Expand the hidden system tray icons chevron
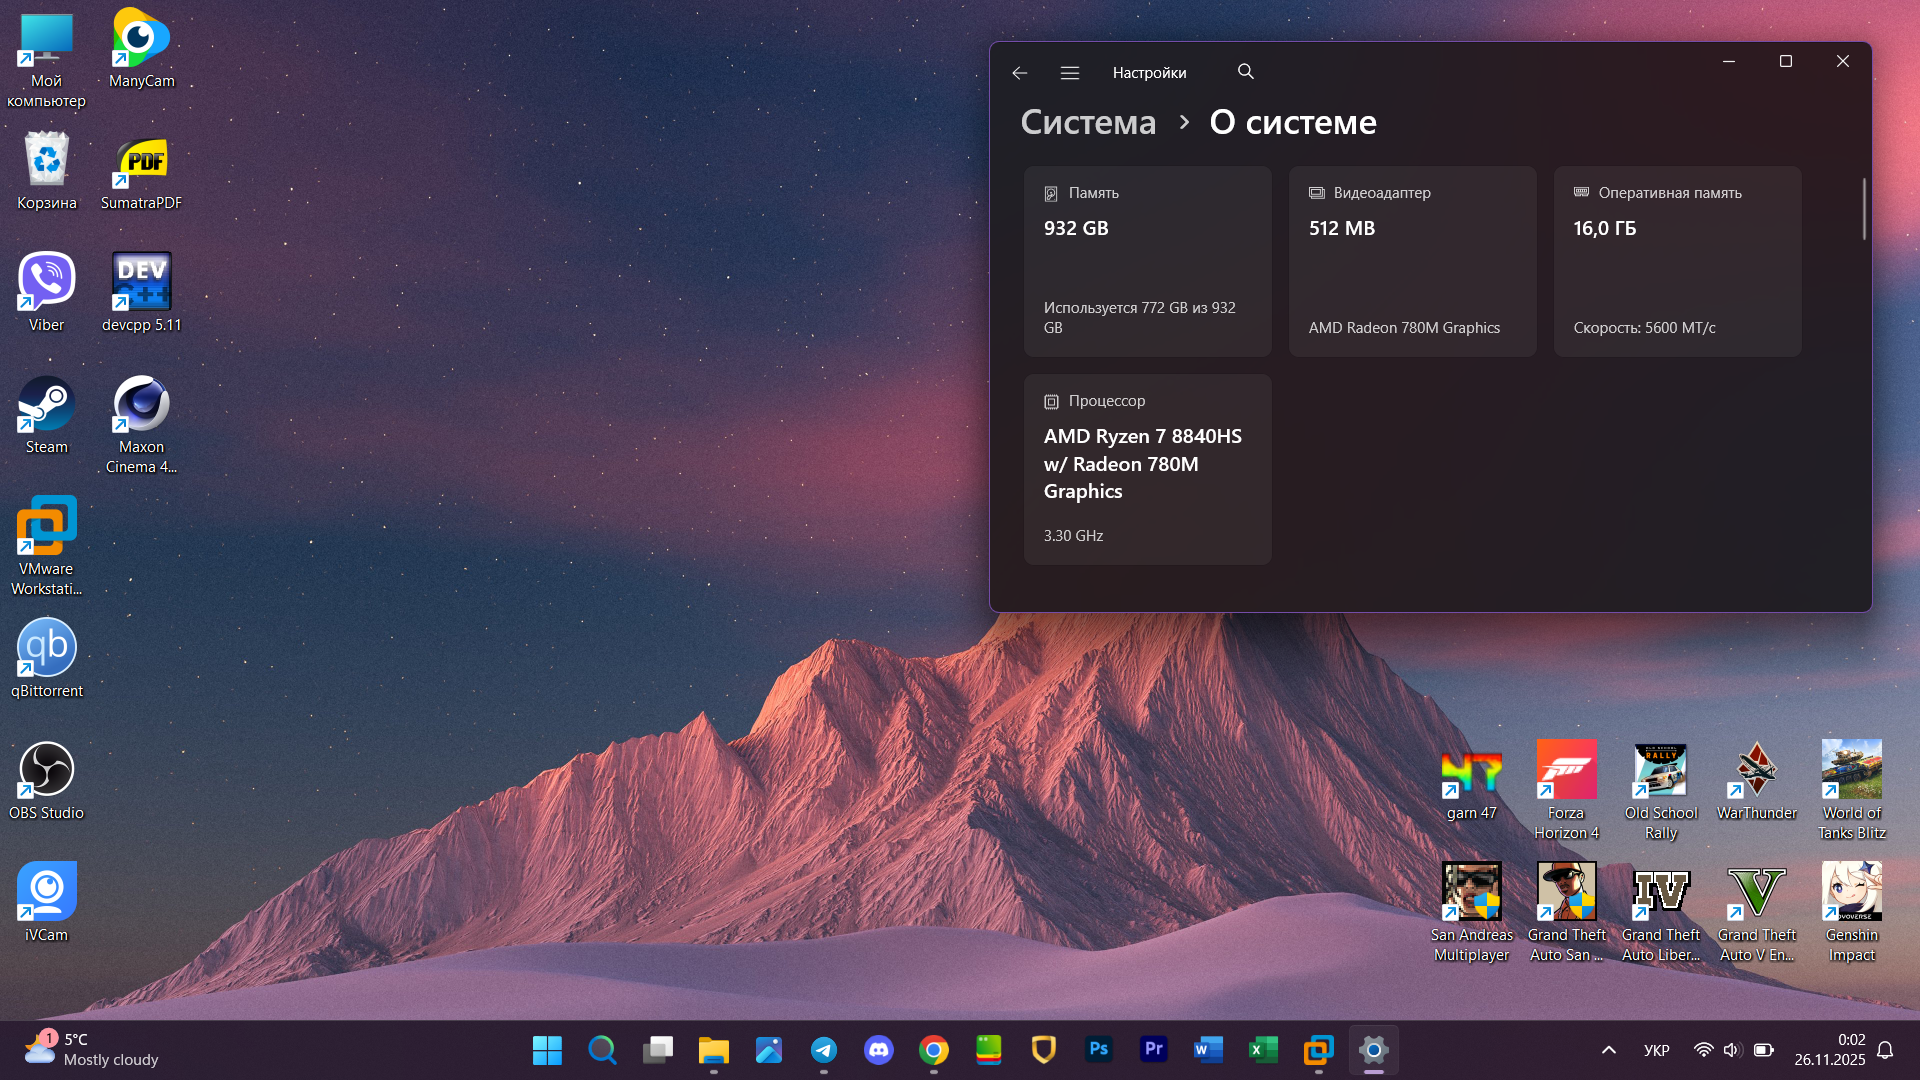The height and width of the screenshot is (1080, 1920). click(1608, 1050)
